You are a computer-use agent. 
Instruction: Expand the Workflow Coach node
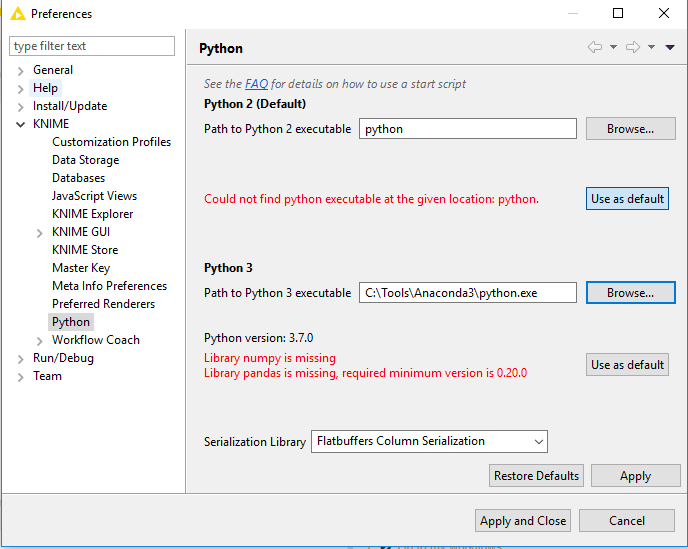[x=39, y=341]
